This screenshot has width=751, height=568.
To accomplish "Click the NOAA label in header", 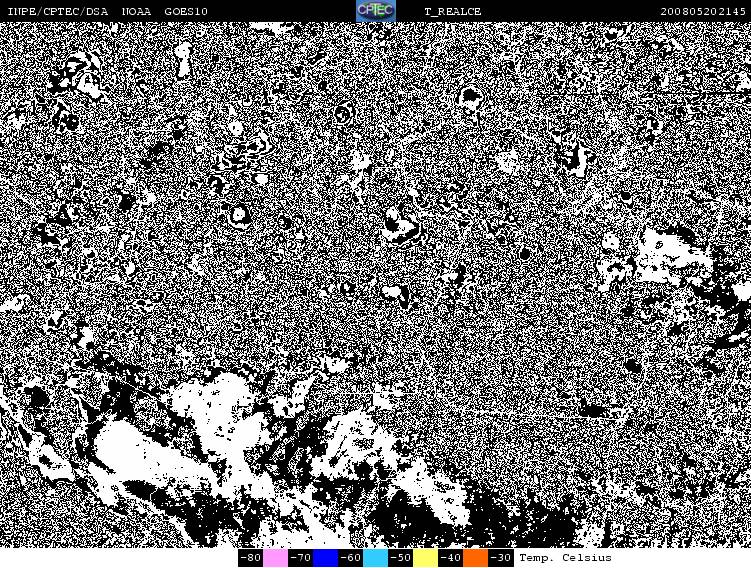I will [x=136, y=11].
